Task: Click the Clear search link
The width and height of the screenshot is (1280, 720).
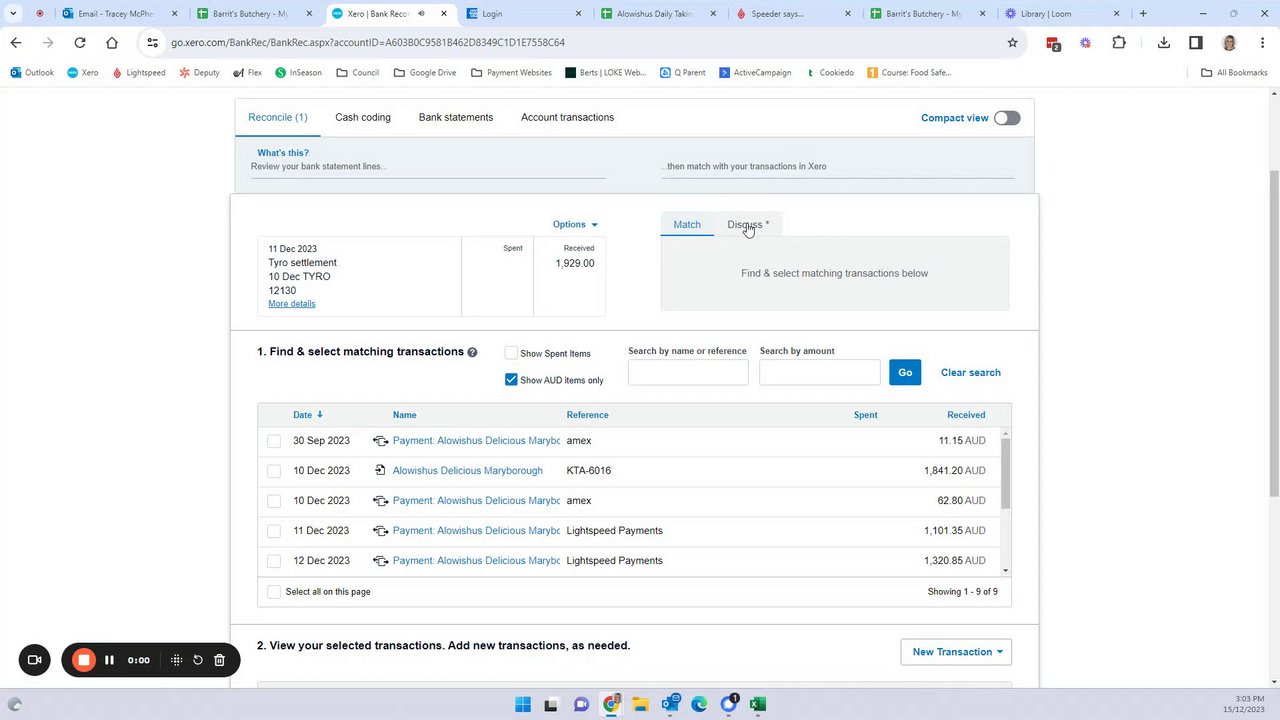Action: [970, 373]
